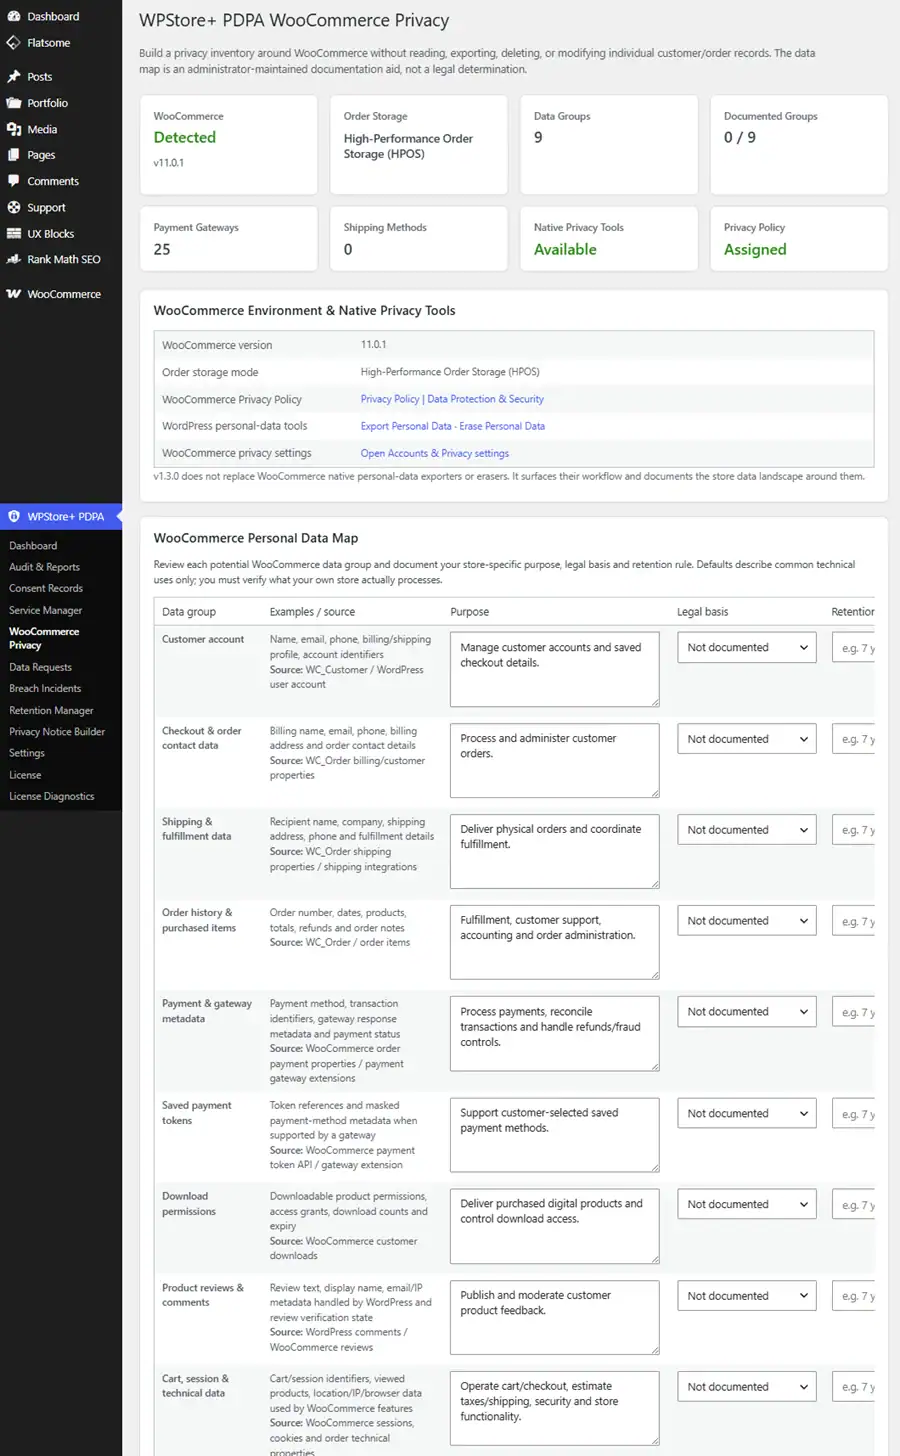This screenshot has height=1456, width=900.
Task: Edit the Product reviews purpose text box
Action: (555, 1317)
